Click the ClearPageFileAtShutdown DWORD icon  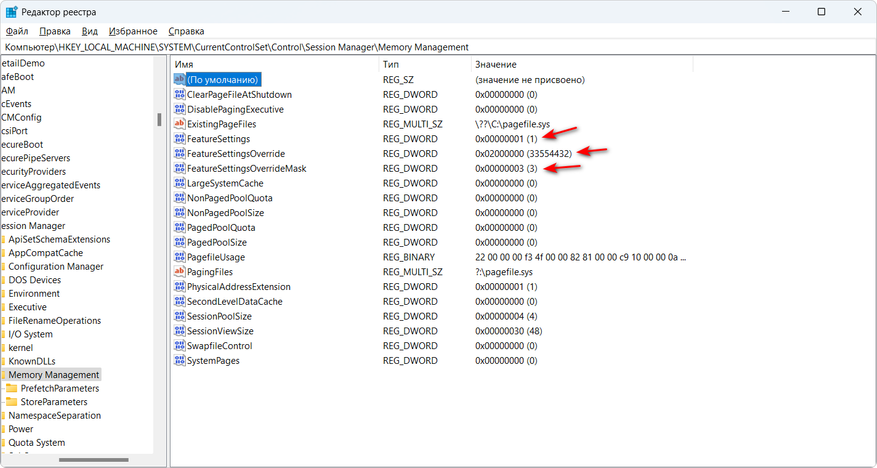coord(180,94)
